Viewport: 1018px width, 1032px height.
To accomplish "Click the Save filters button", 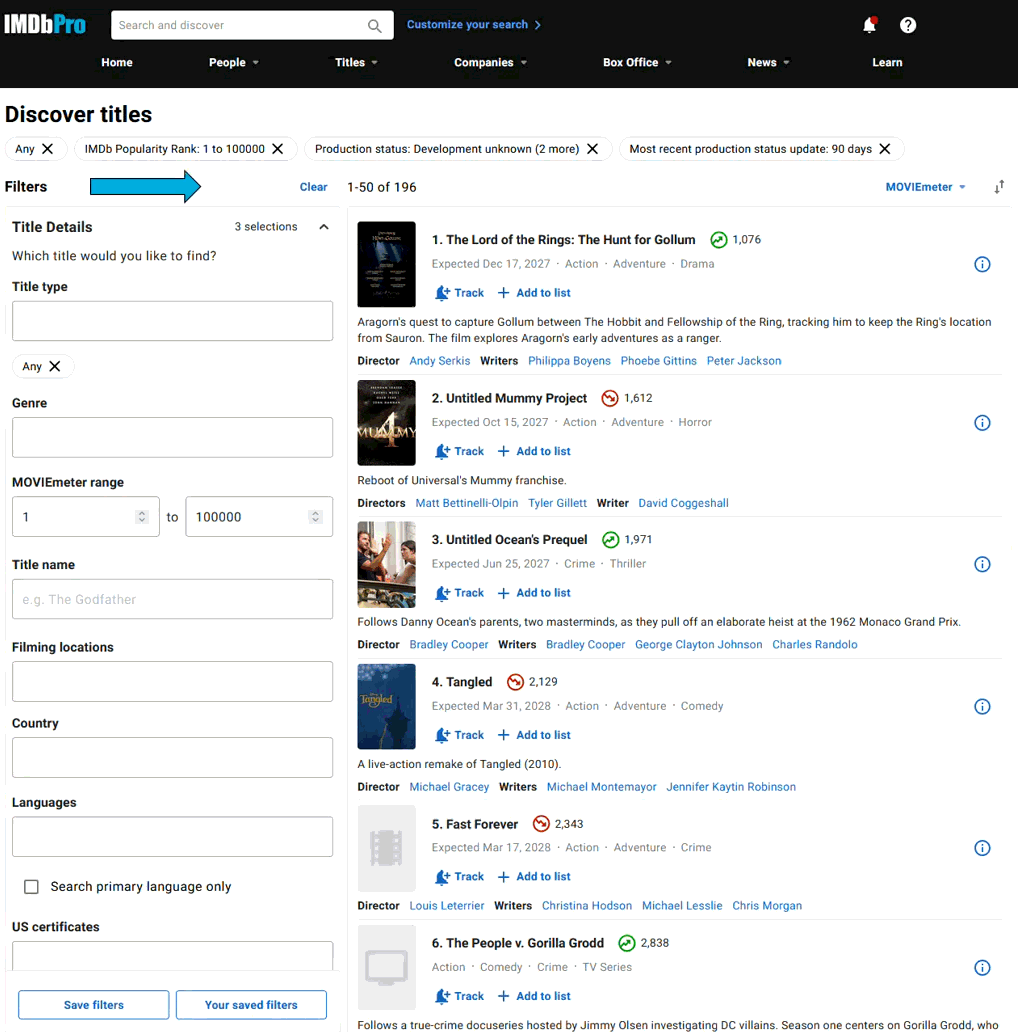I will [x=93, y=1005].
